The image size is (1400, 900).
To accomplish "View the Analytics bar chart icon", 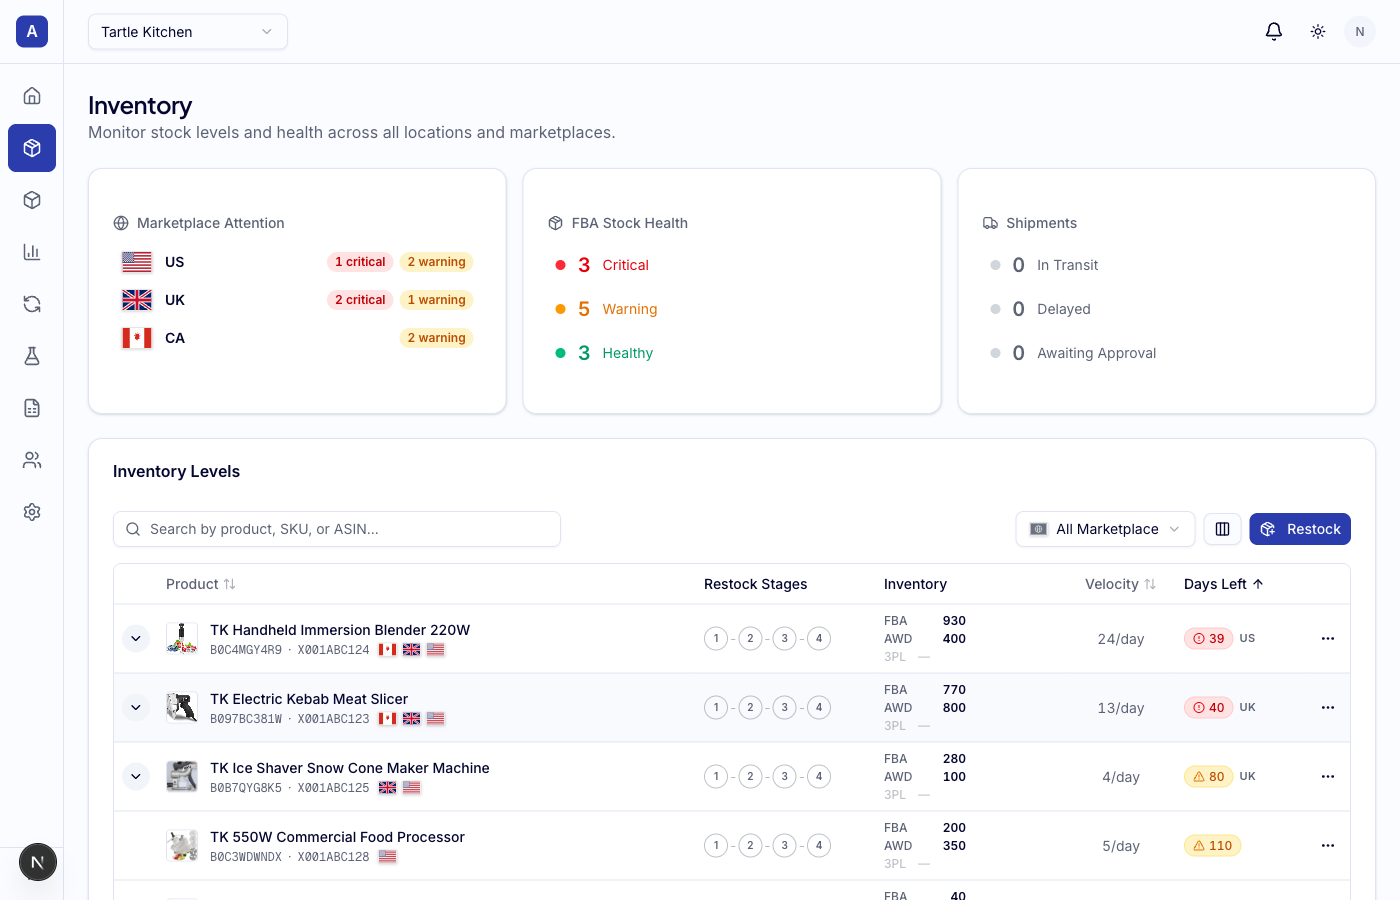I will tap(31, 251).
